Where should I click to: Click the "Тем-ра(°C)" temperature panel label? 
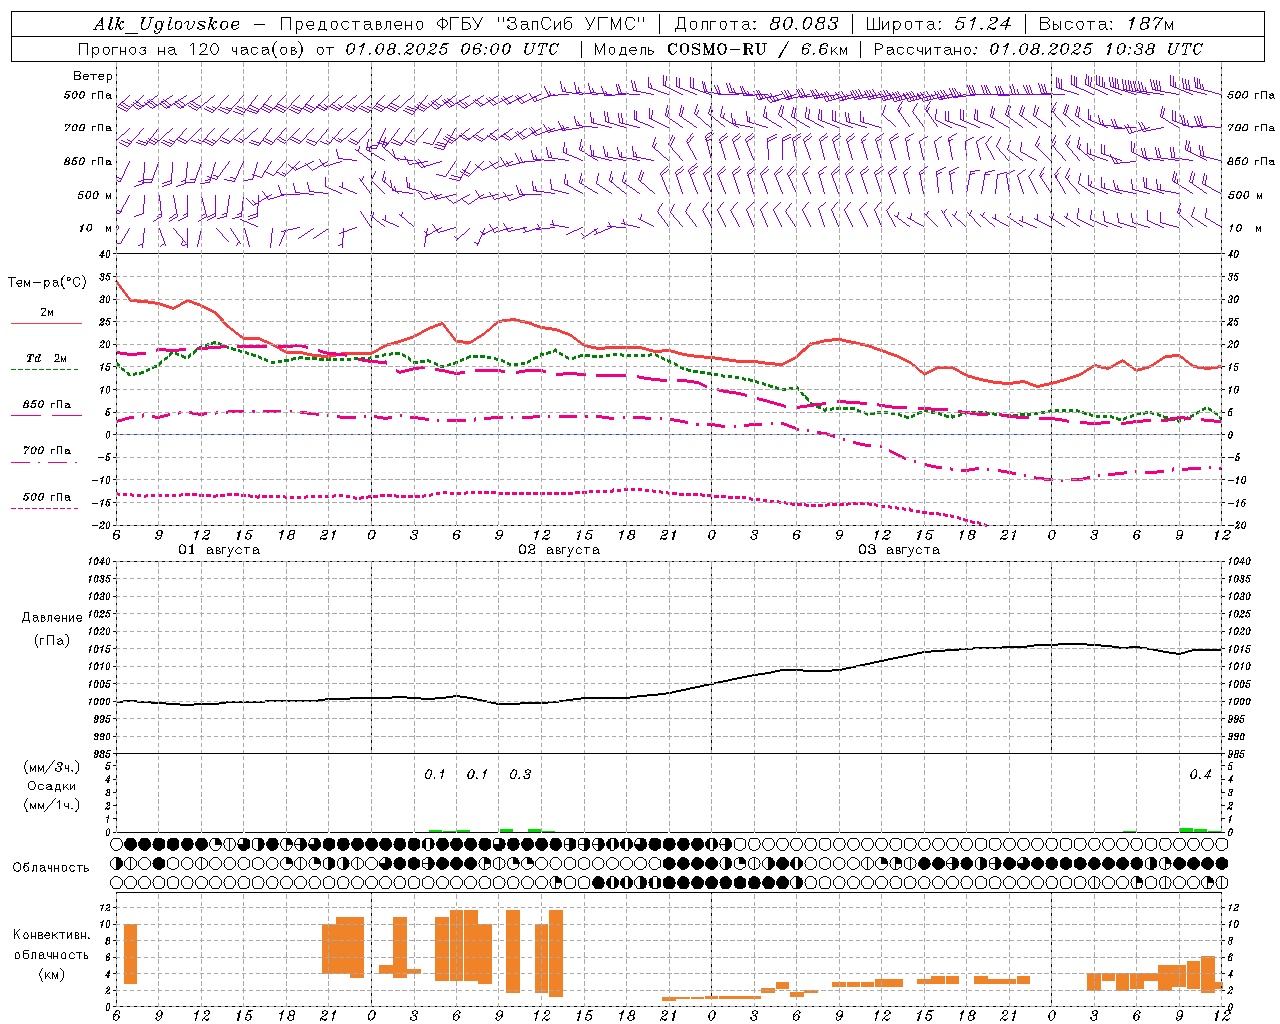point(47,283)
